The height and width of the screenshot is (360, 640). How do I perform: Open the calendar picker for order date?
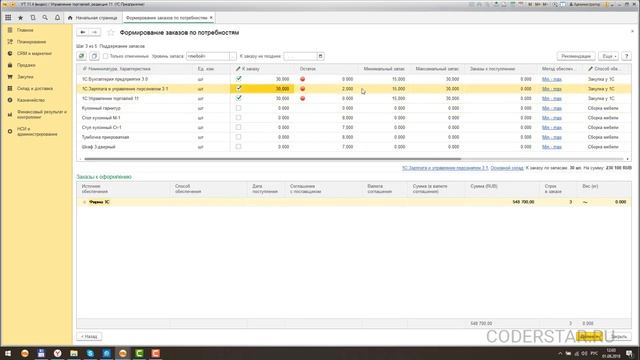[320, 56]
